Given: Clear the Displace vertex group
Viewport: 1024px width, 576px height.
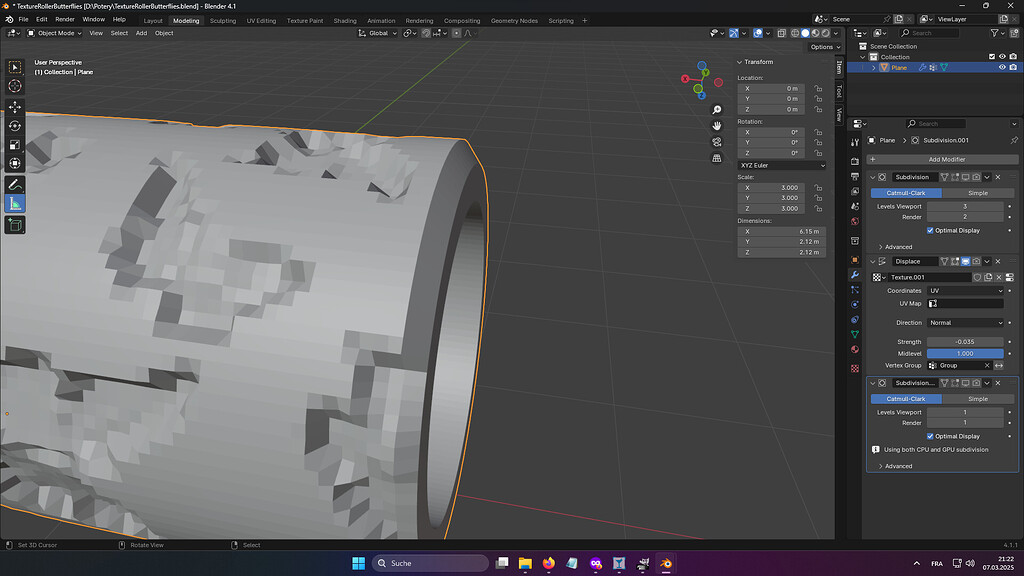Looking at the screenshot, I should (987, 366).
